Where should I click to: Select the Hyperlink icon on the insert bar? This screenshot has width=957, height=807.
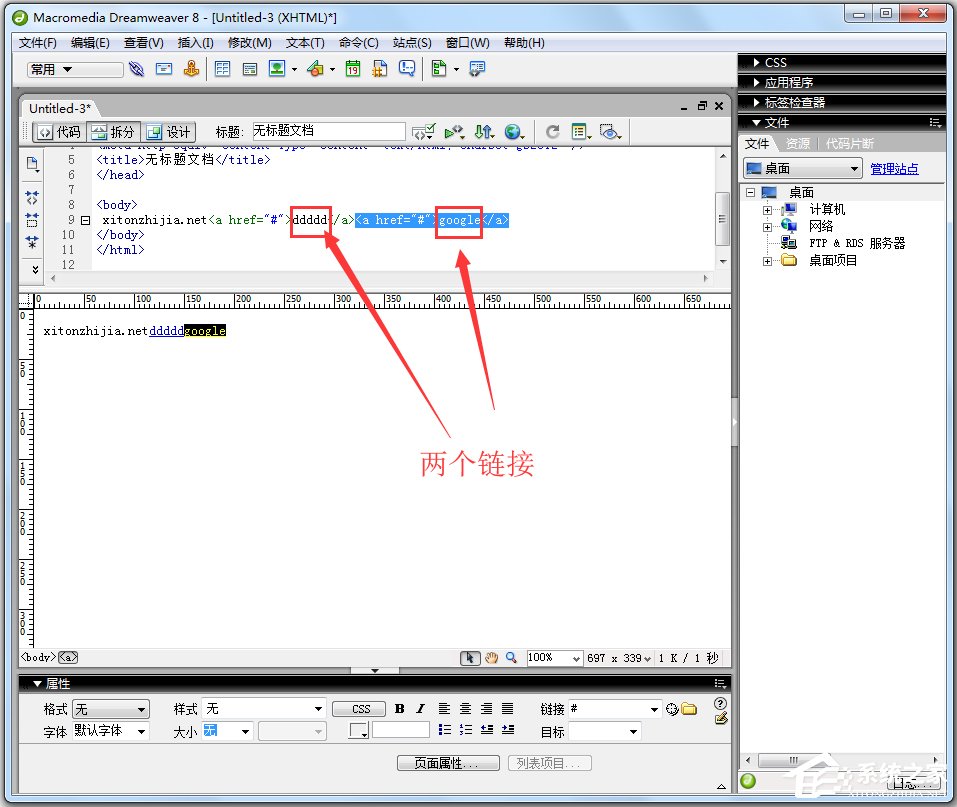point(138,68)
